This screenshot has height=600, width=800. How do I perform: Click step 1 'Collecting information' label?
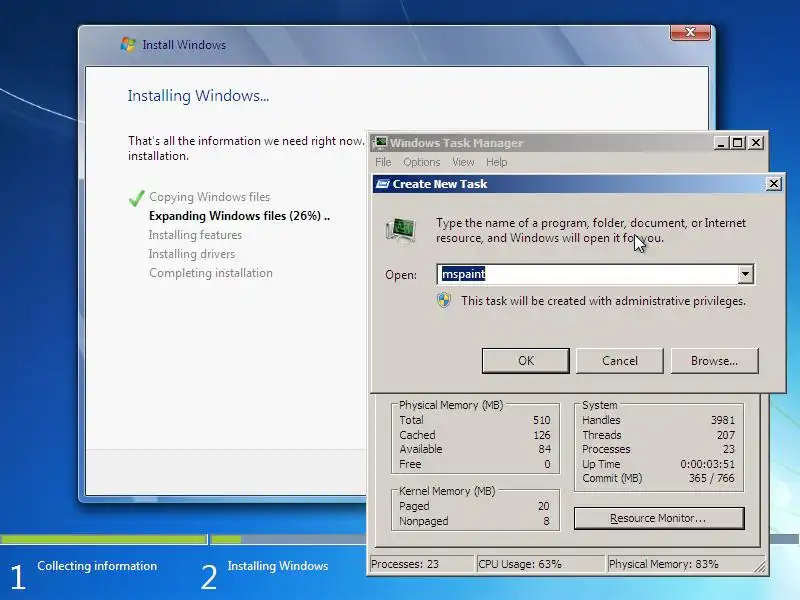(x=97, y=566)
